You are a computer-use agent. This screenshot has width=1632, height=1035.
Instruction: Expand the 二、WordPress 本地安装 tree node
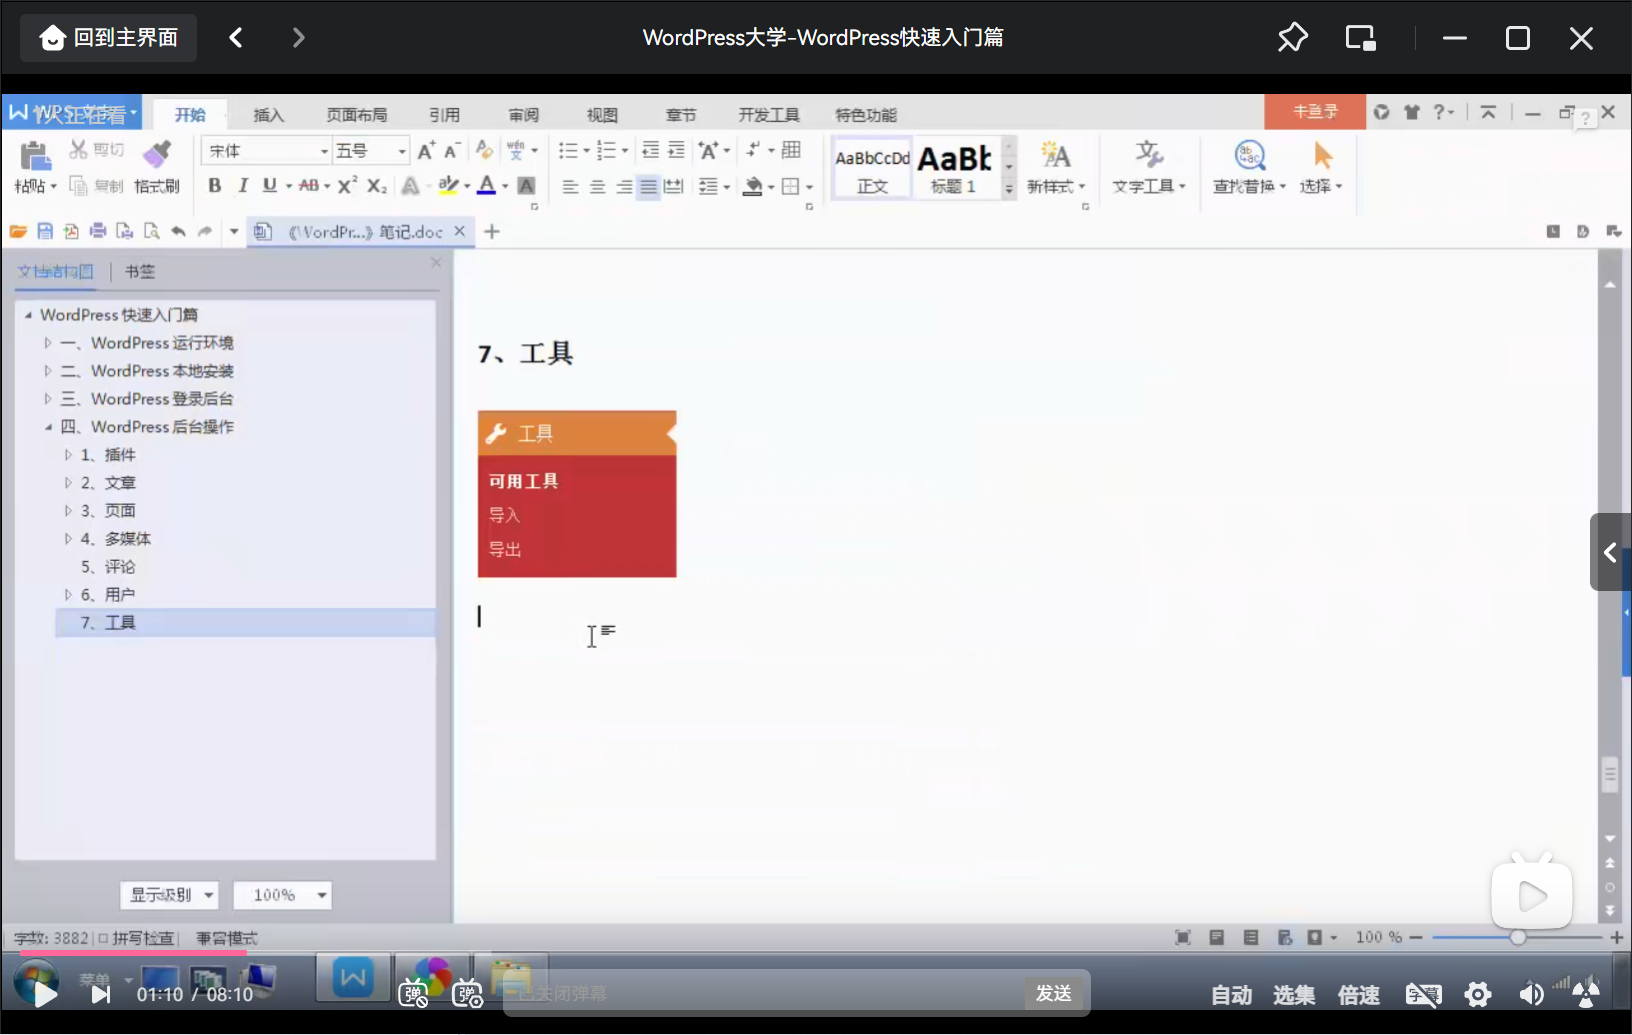(x=47, y=371)
